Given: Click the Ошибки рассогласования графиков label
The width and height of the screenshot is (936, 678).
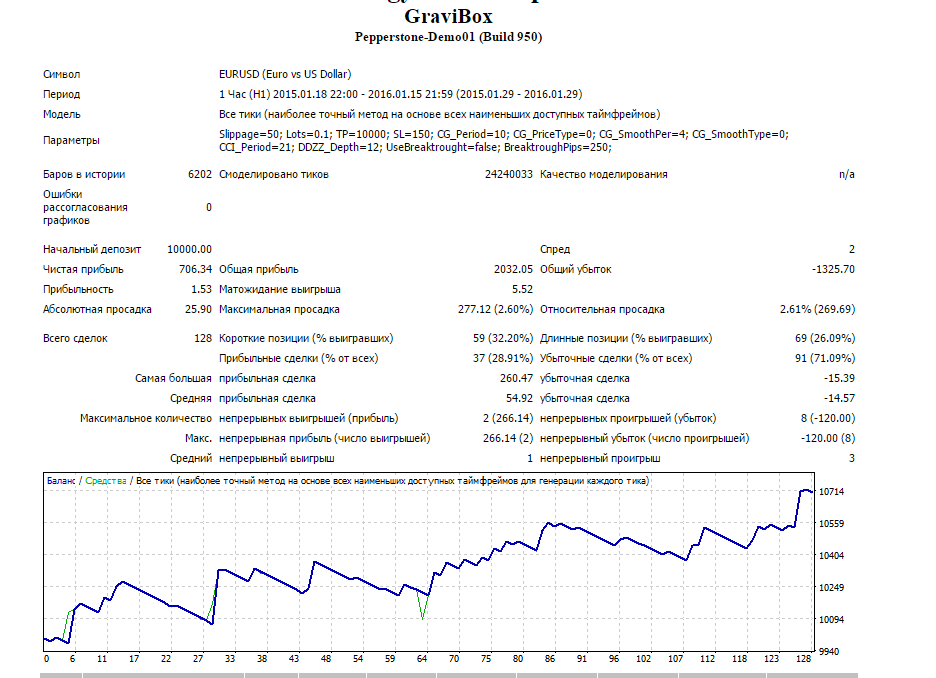Looking at the screenshot, I should pos(85,207).
